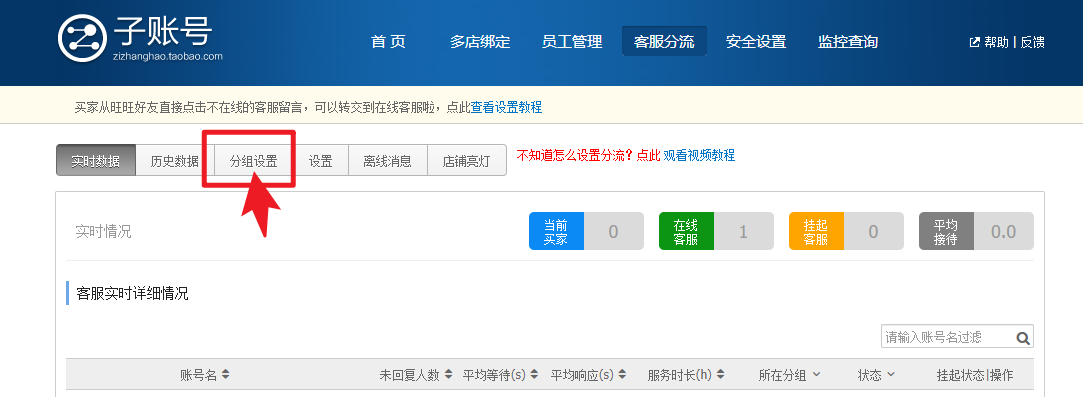1083x397 pixels.
Task: Click the 在线客服 count value 1
Action: pyautogui.click(x=743, y=231)
